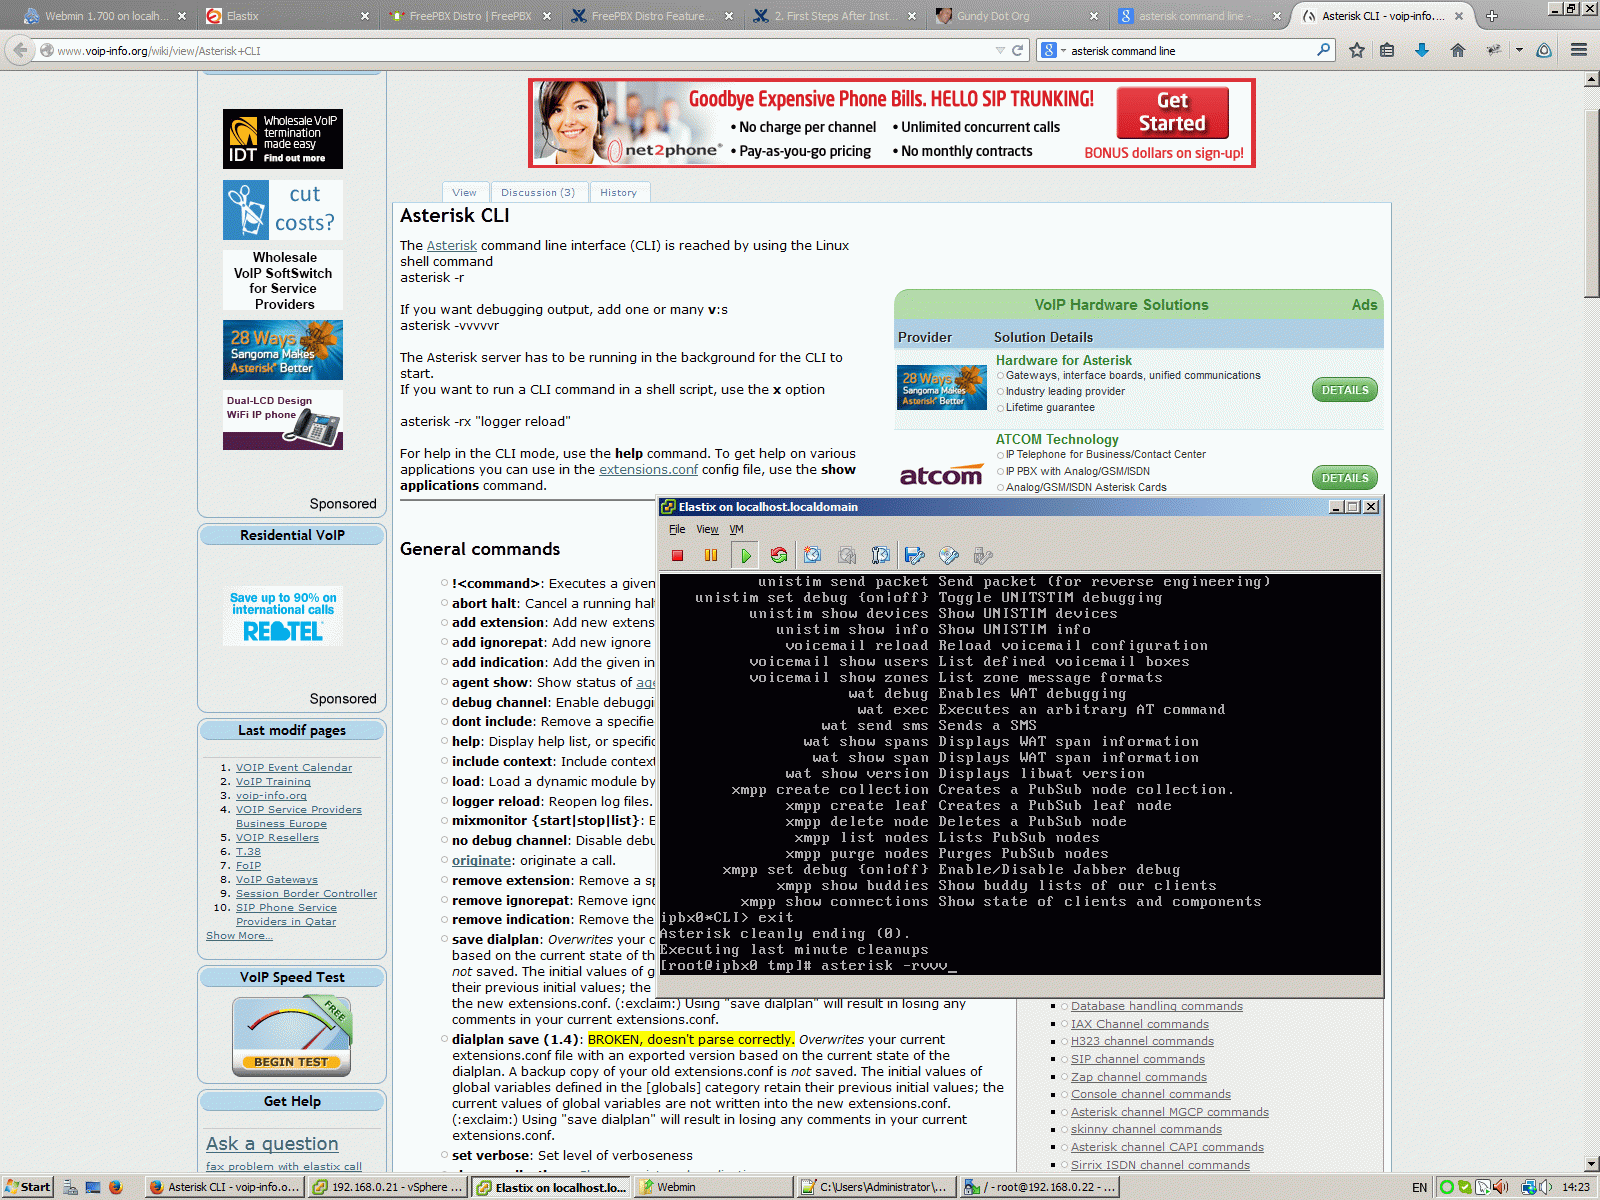Click the CD/DVD drive connection icon
Viewport: 1600px width, 1200px height.
coord(948,555)
